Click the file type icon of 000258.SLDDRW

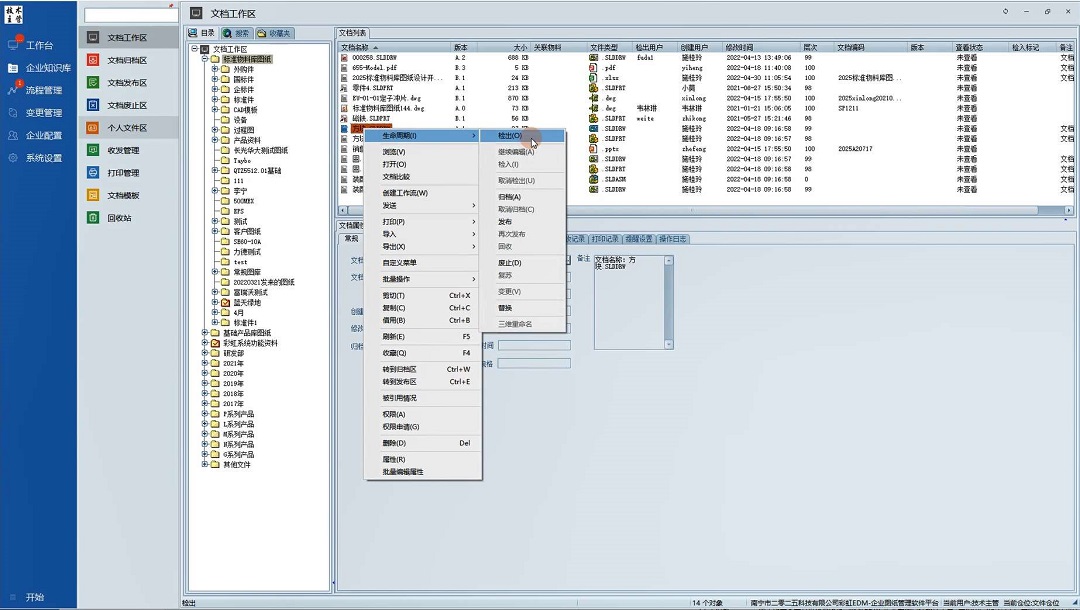pyautogui.click(x=593, y=58)
